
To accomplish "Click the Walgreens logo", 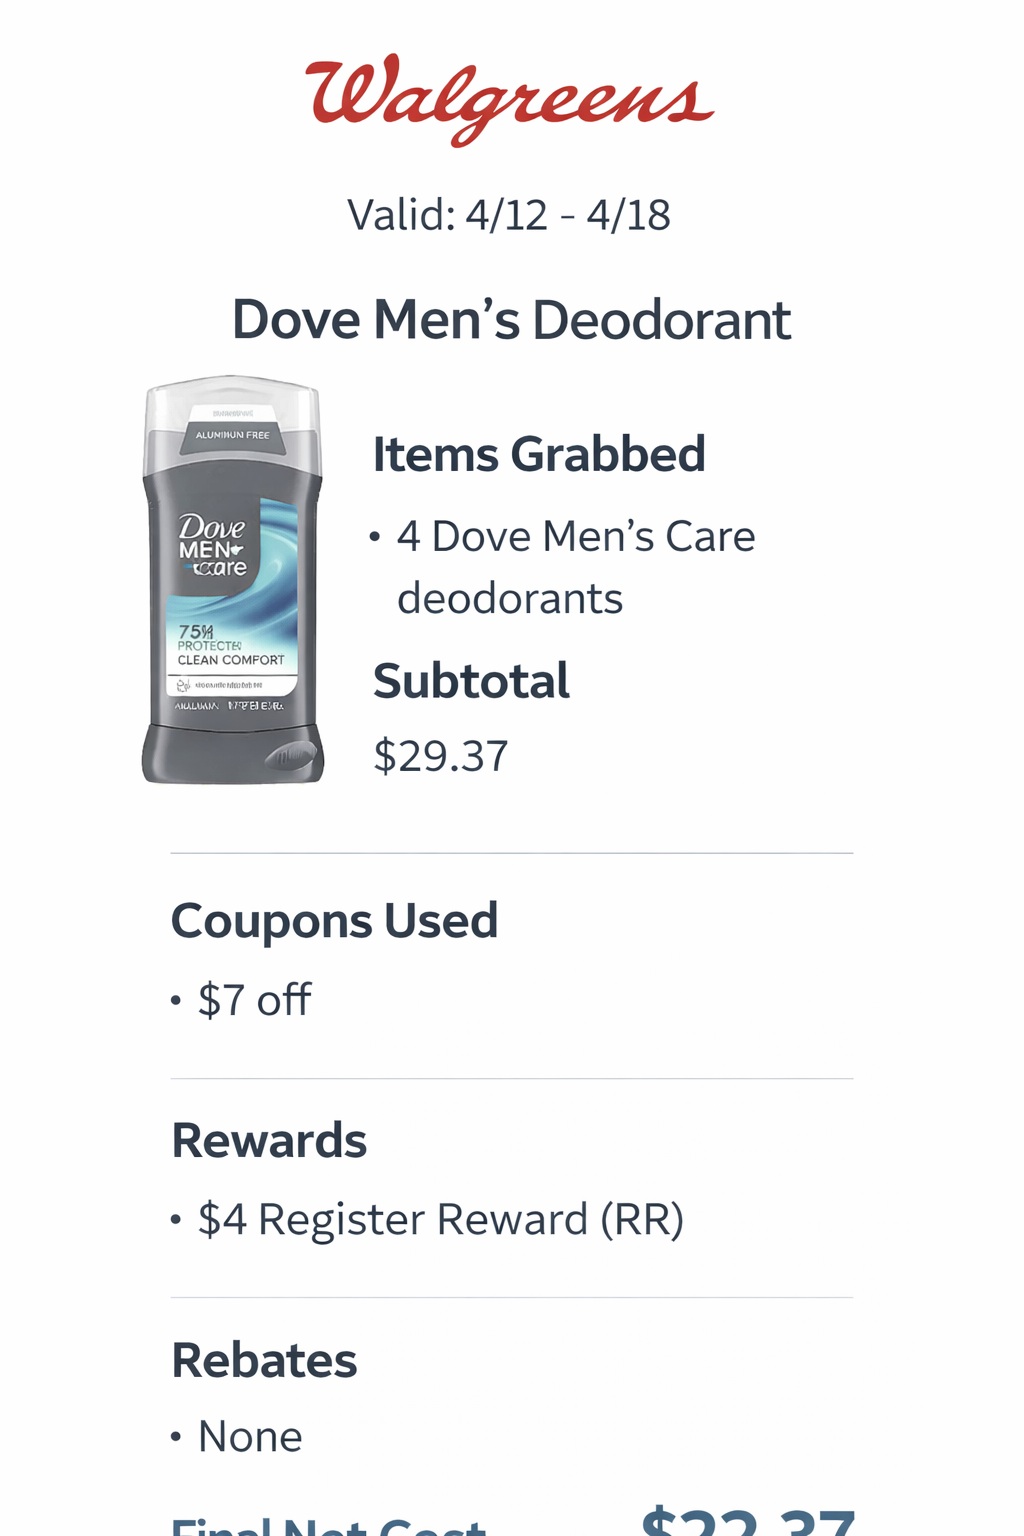I will (510, 98).
